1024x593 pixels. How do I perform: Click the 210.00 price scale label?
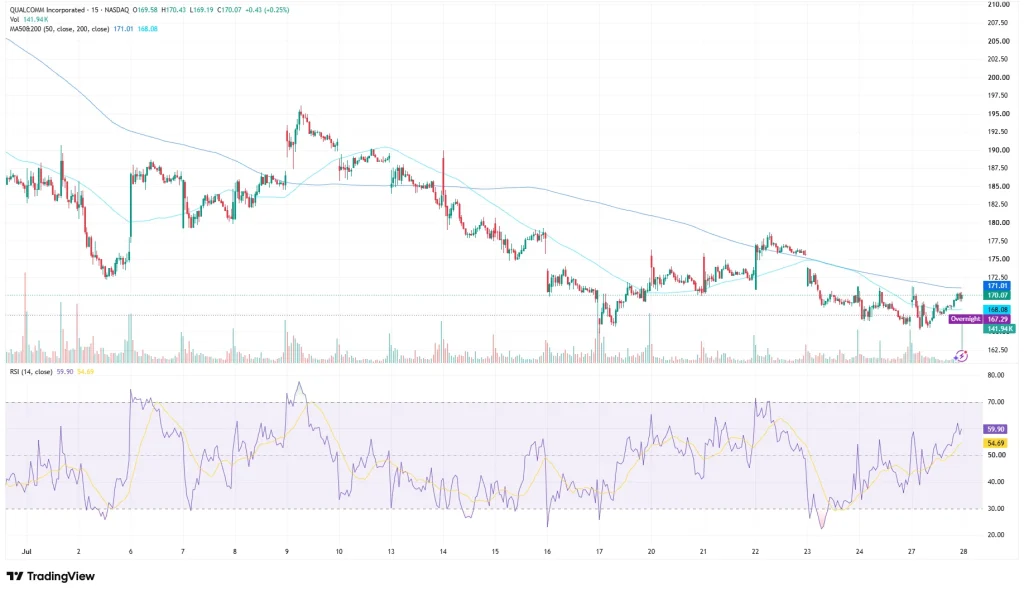(999, 5)
